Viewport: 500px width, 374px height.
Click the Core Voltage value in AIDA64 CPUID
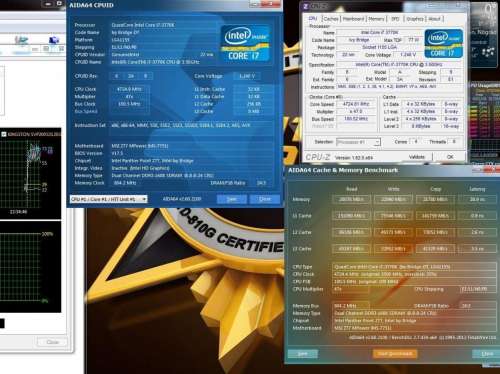(247, 76)
